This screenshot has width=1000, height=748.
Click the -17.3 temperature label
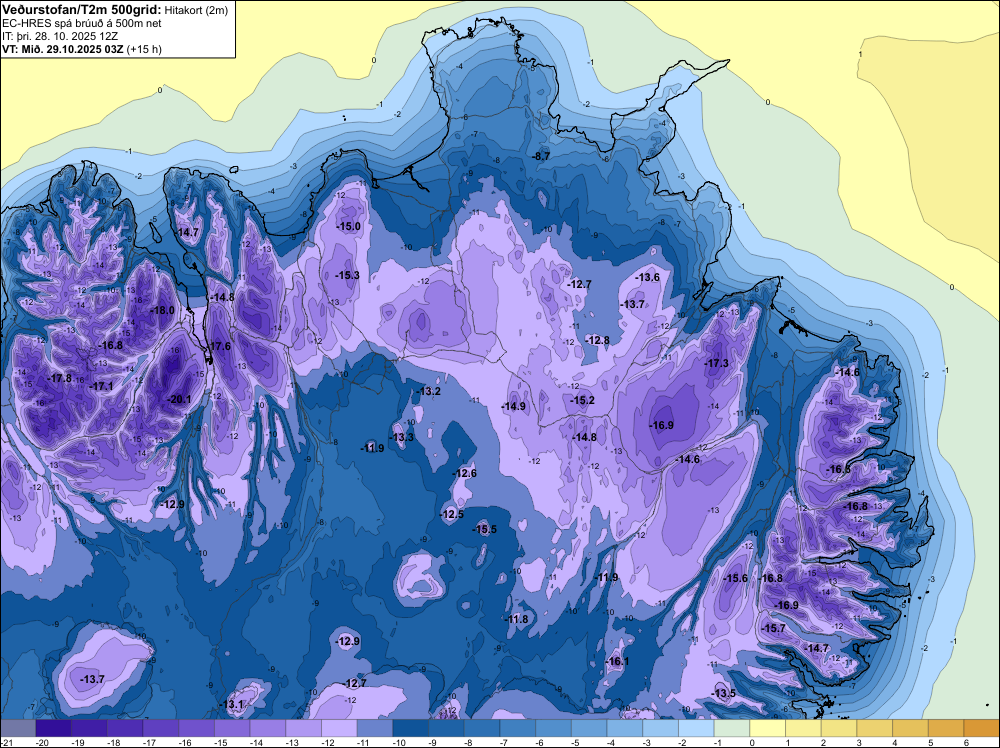pos(716,363)
